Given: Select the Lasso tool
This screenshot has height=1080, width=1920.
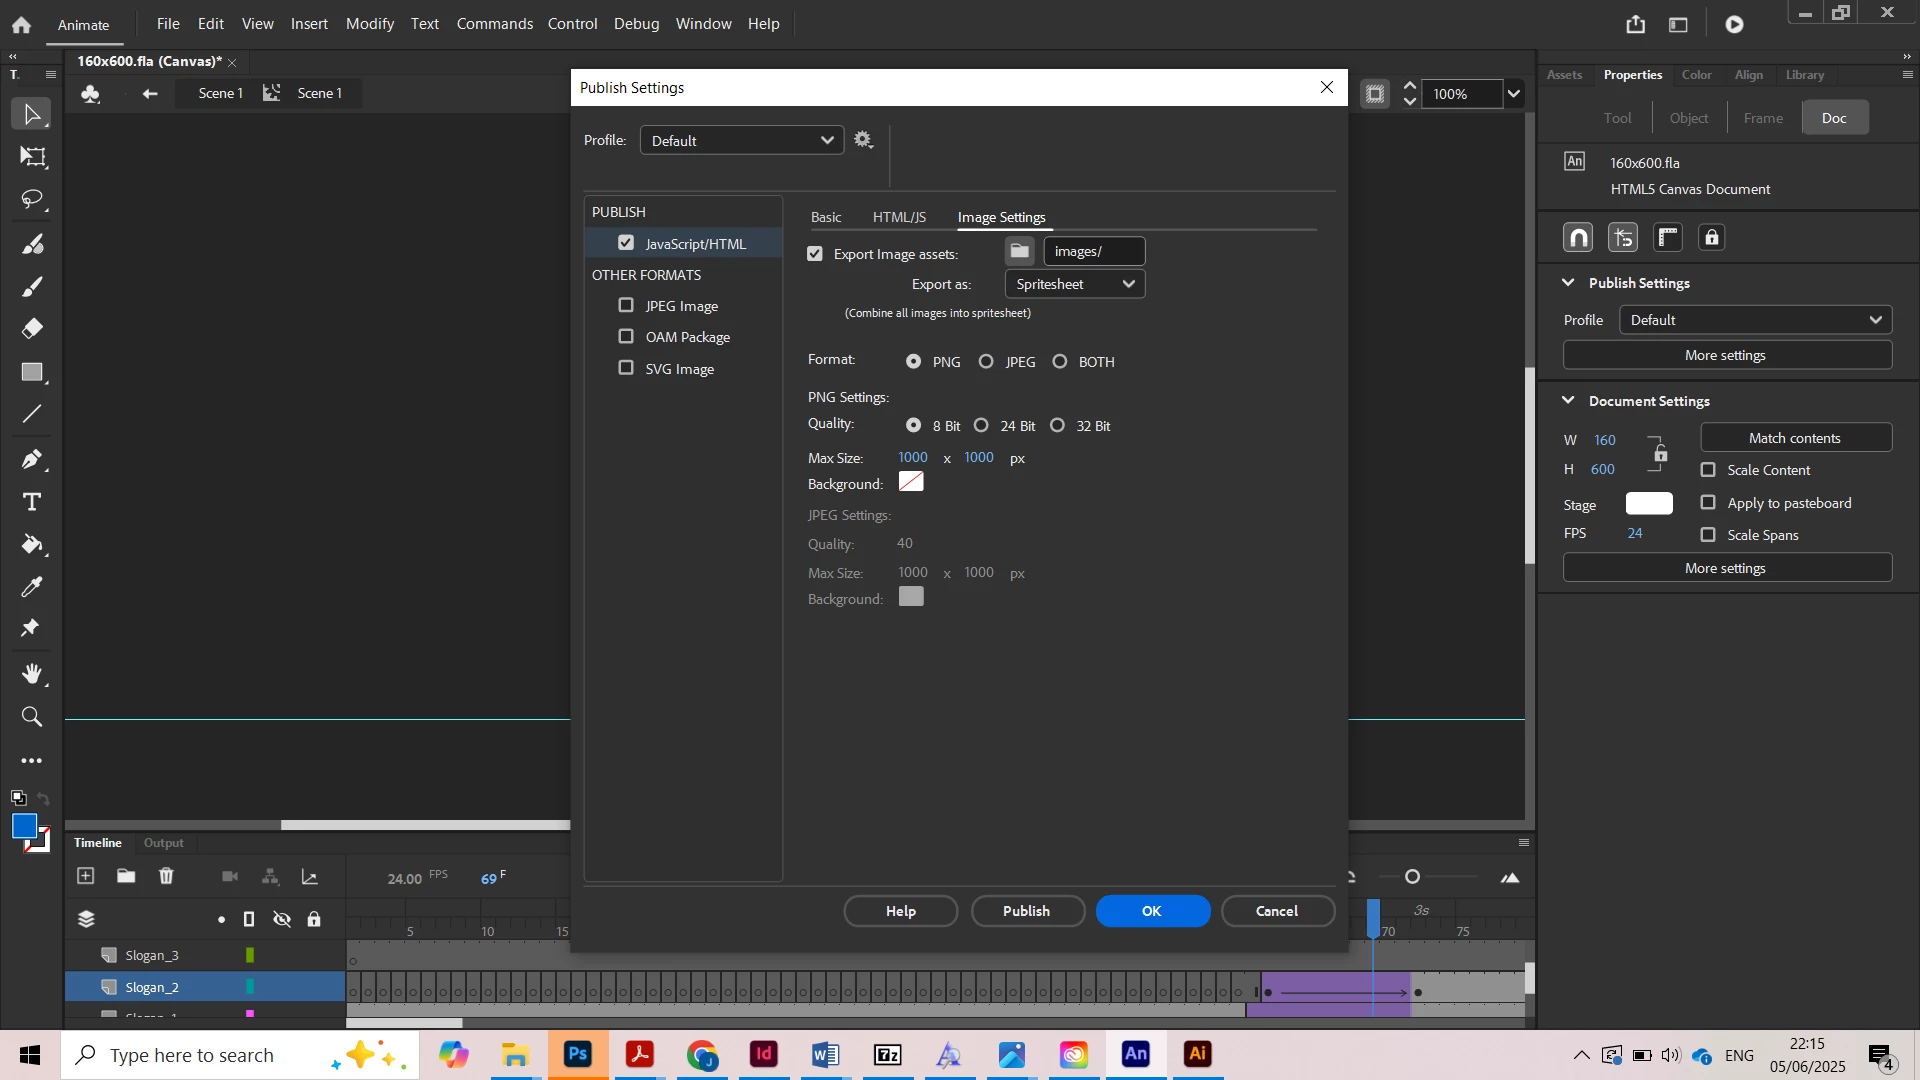Looking at the screenshot, I should click(32, 200).
